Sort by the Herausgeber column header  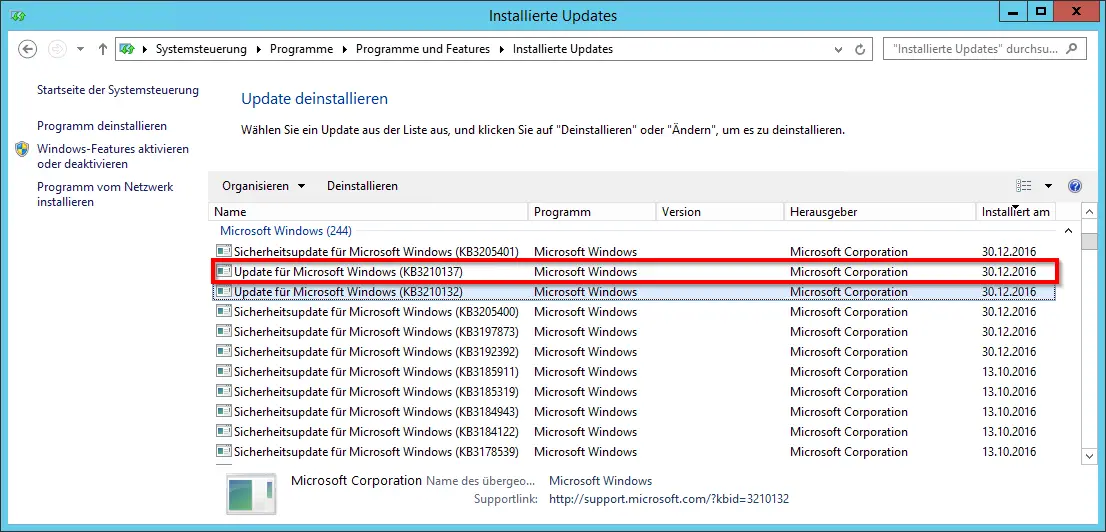(880, 212)
